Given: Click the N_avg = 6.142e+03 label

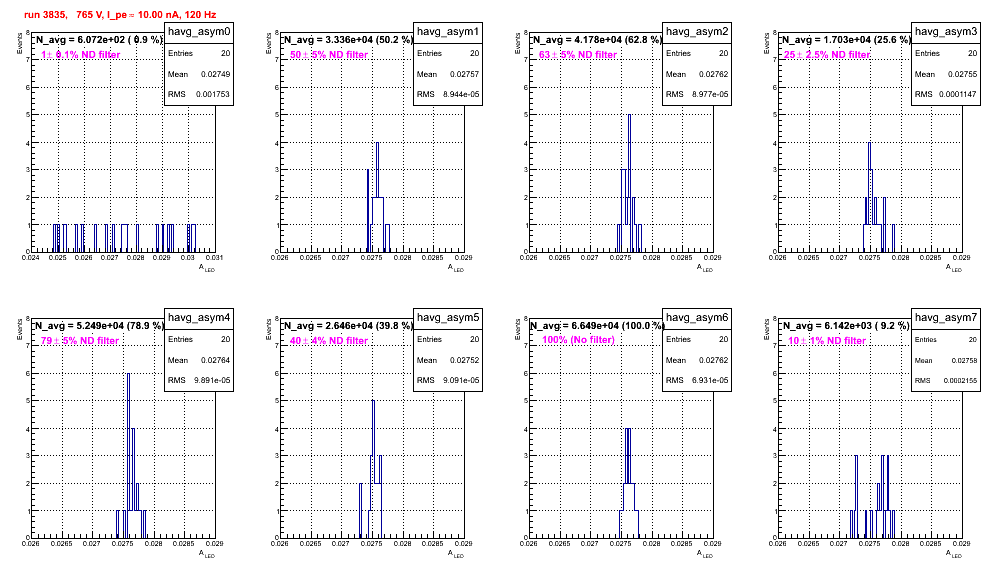Looking at the screenshot, I should (846, 326).
